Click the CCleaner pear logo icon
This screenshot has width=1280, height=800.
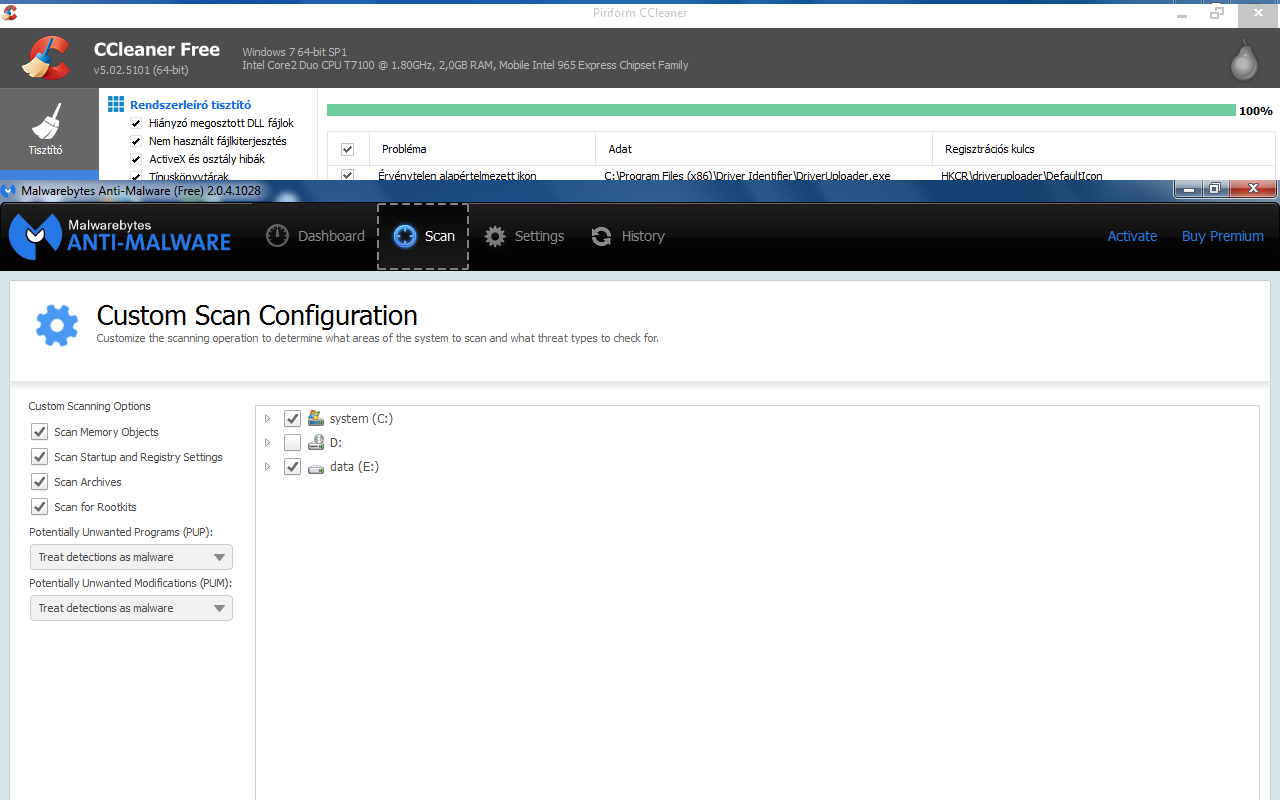click(x=1243, y=59)
